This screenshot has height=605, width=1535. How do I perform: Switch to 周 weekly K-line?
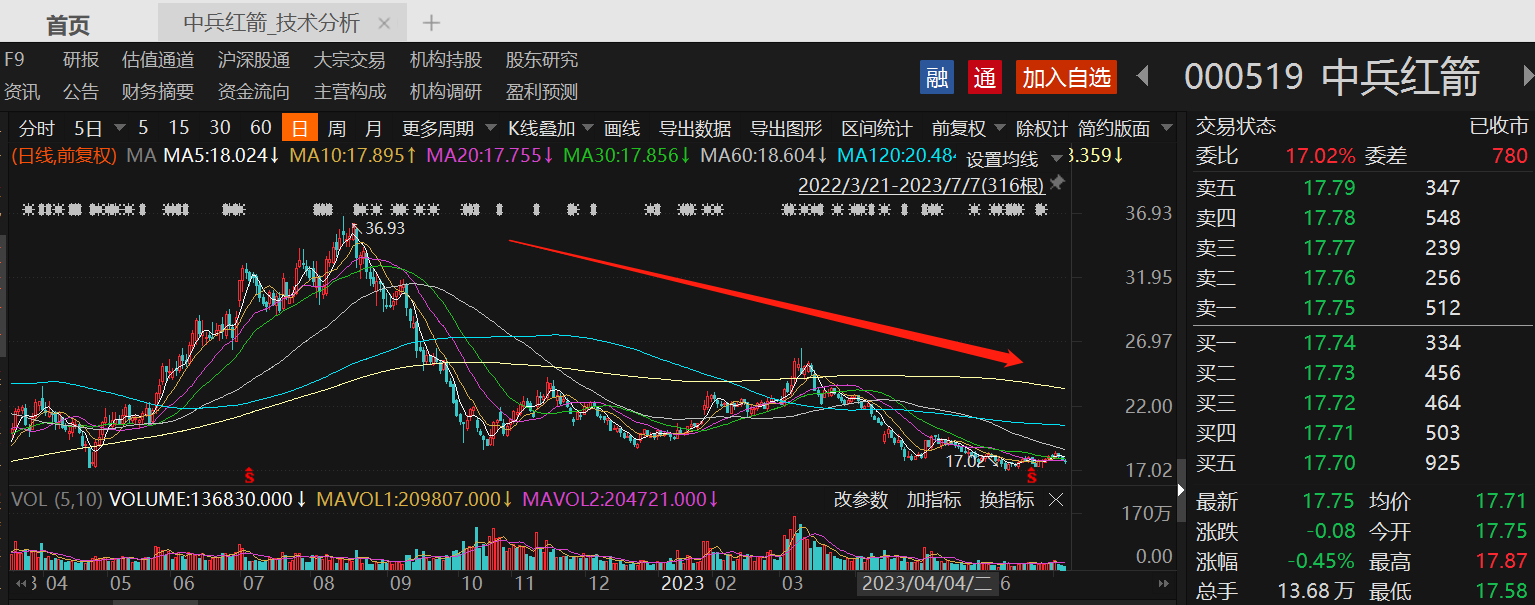pyautogui.click(x=337, y=128)
